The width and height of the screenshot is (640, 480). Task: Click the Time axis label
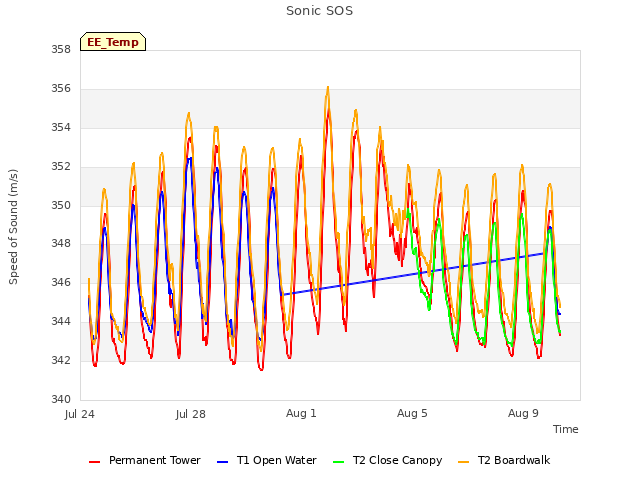point(565,429)
